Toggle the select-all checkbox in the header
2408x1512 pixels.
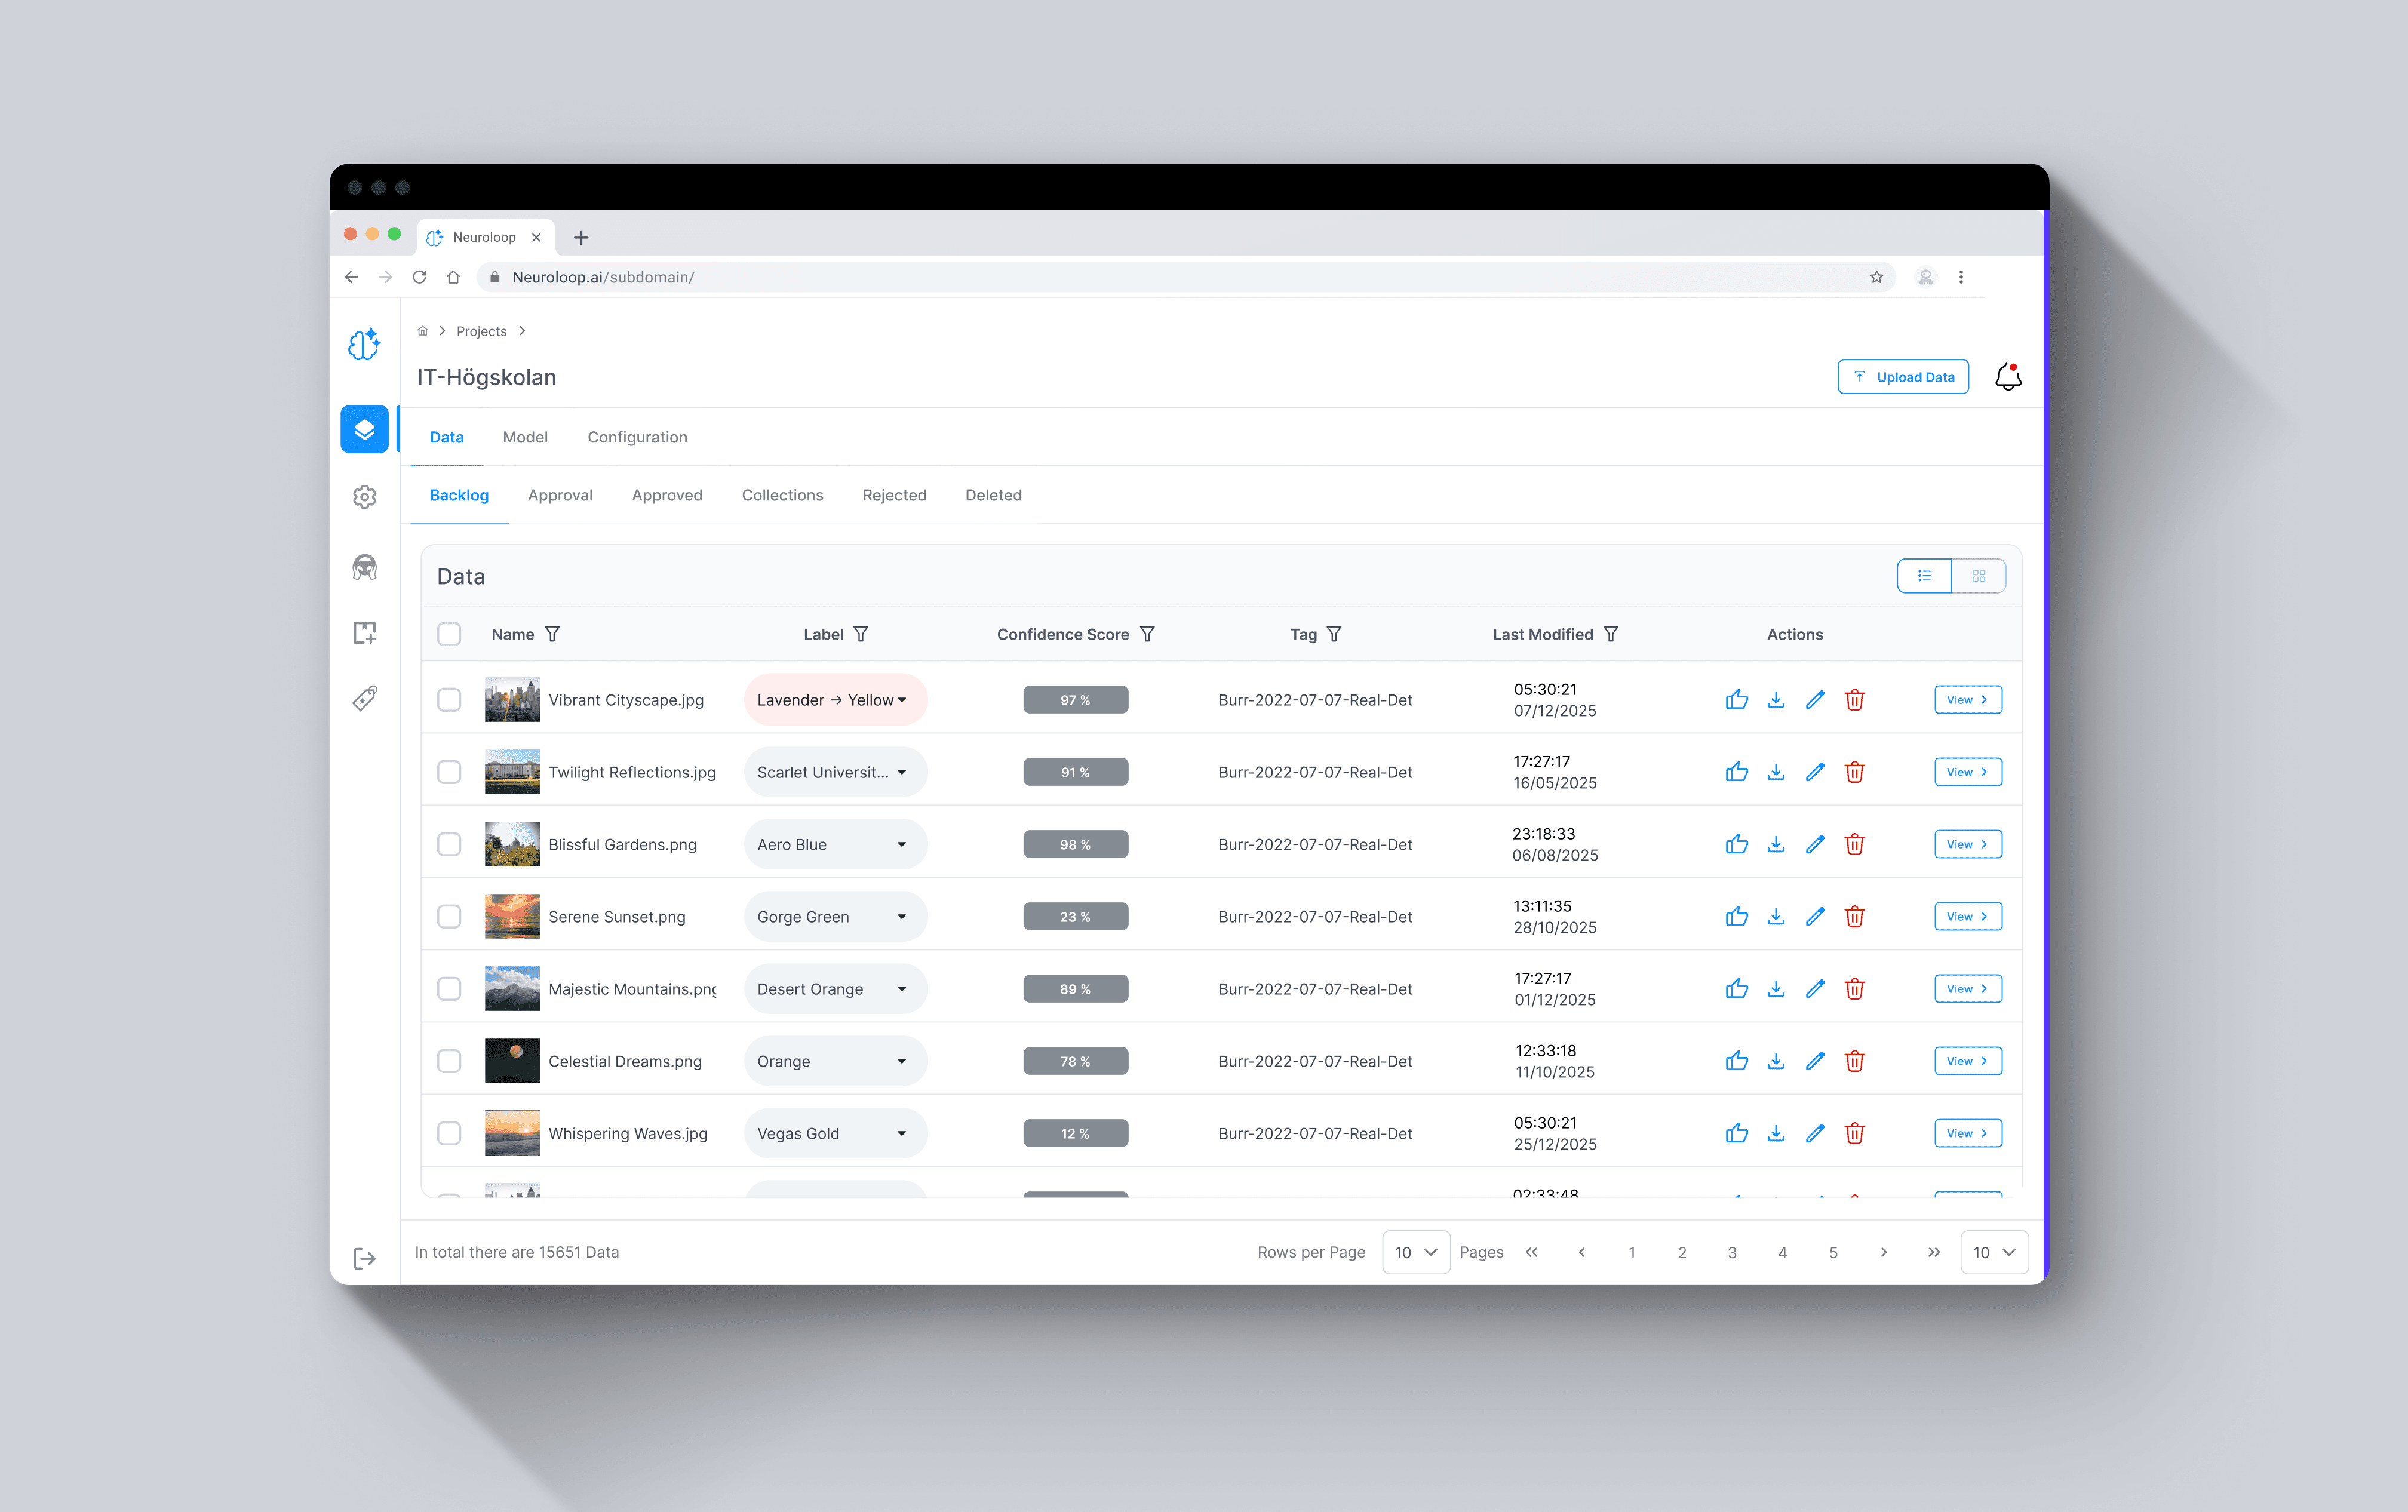(449, 634)
